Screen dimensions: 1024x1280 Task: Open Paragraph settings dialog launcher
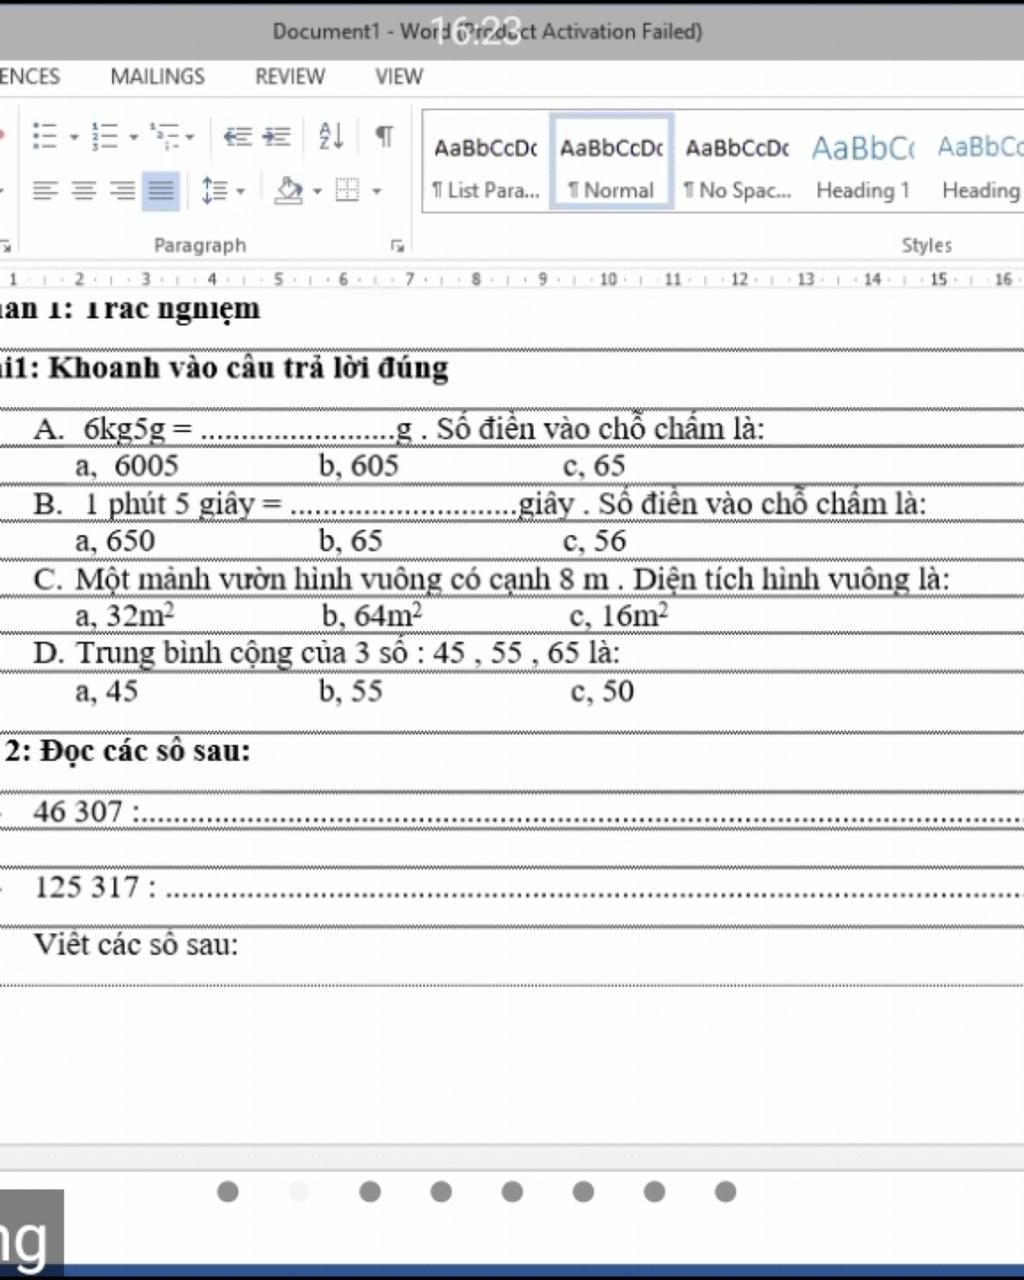[x=398, y=246]
